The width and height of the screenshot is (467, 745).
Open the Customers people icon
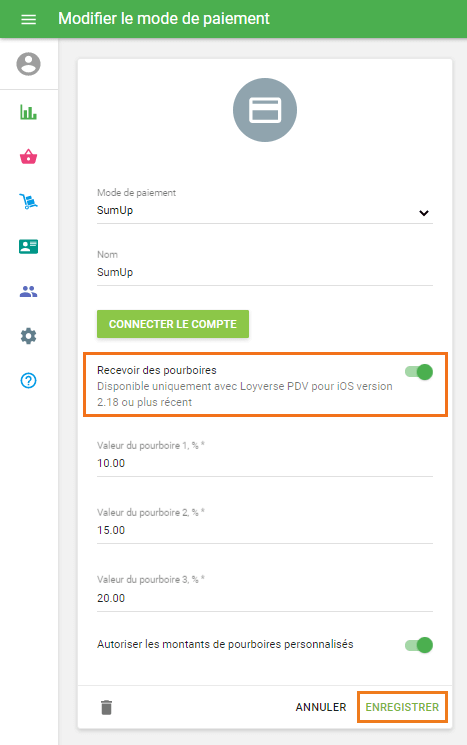pyautogui.click(x=29, y=291)
